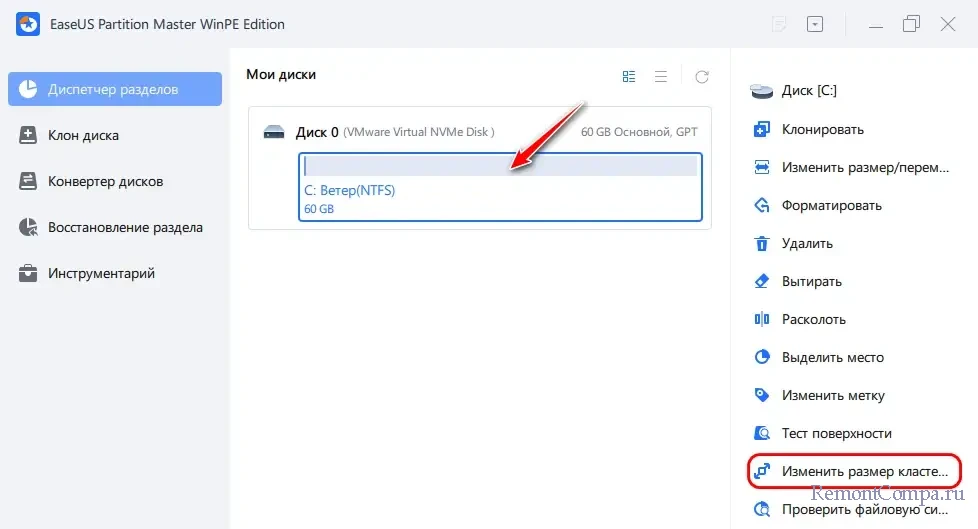Click the trash can Удалить icon

pyautogui.click(x=762, y=243)
